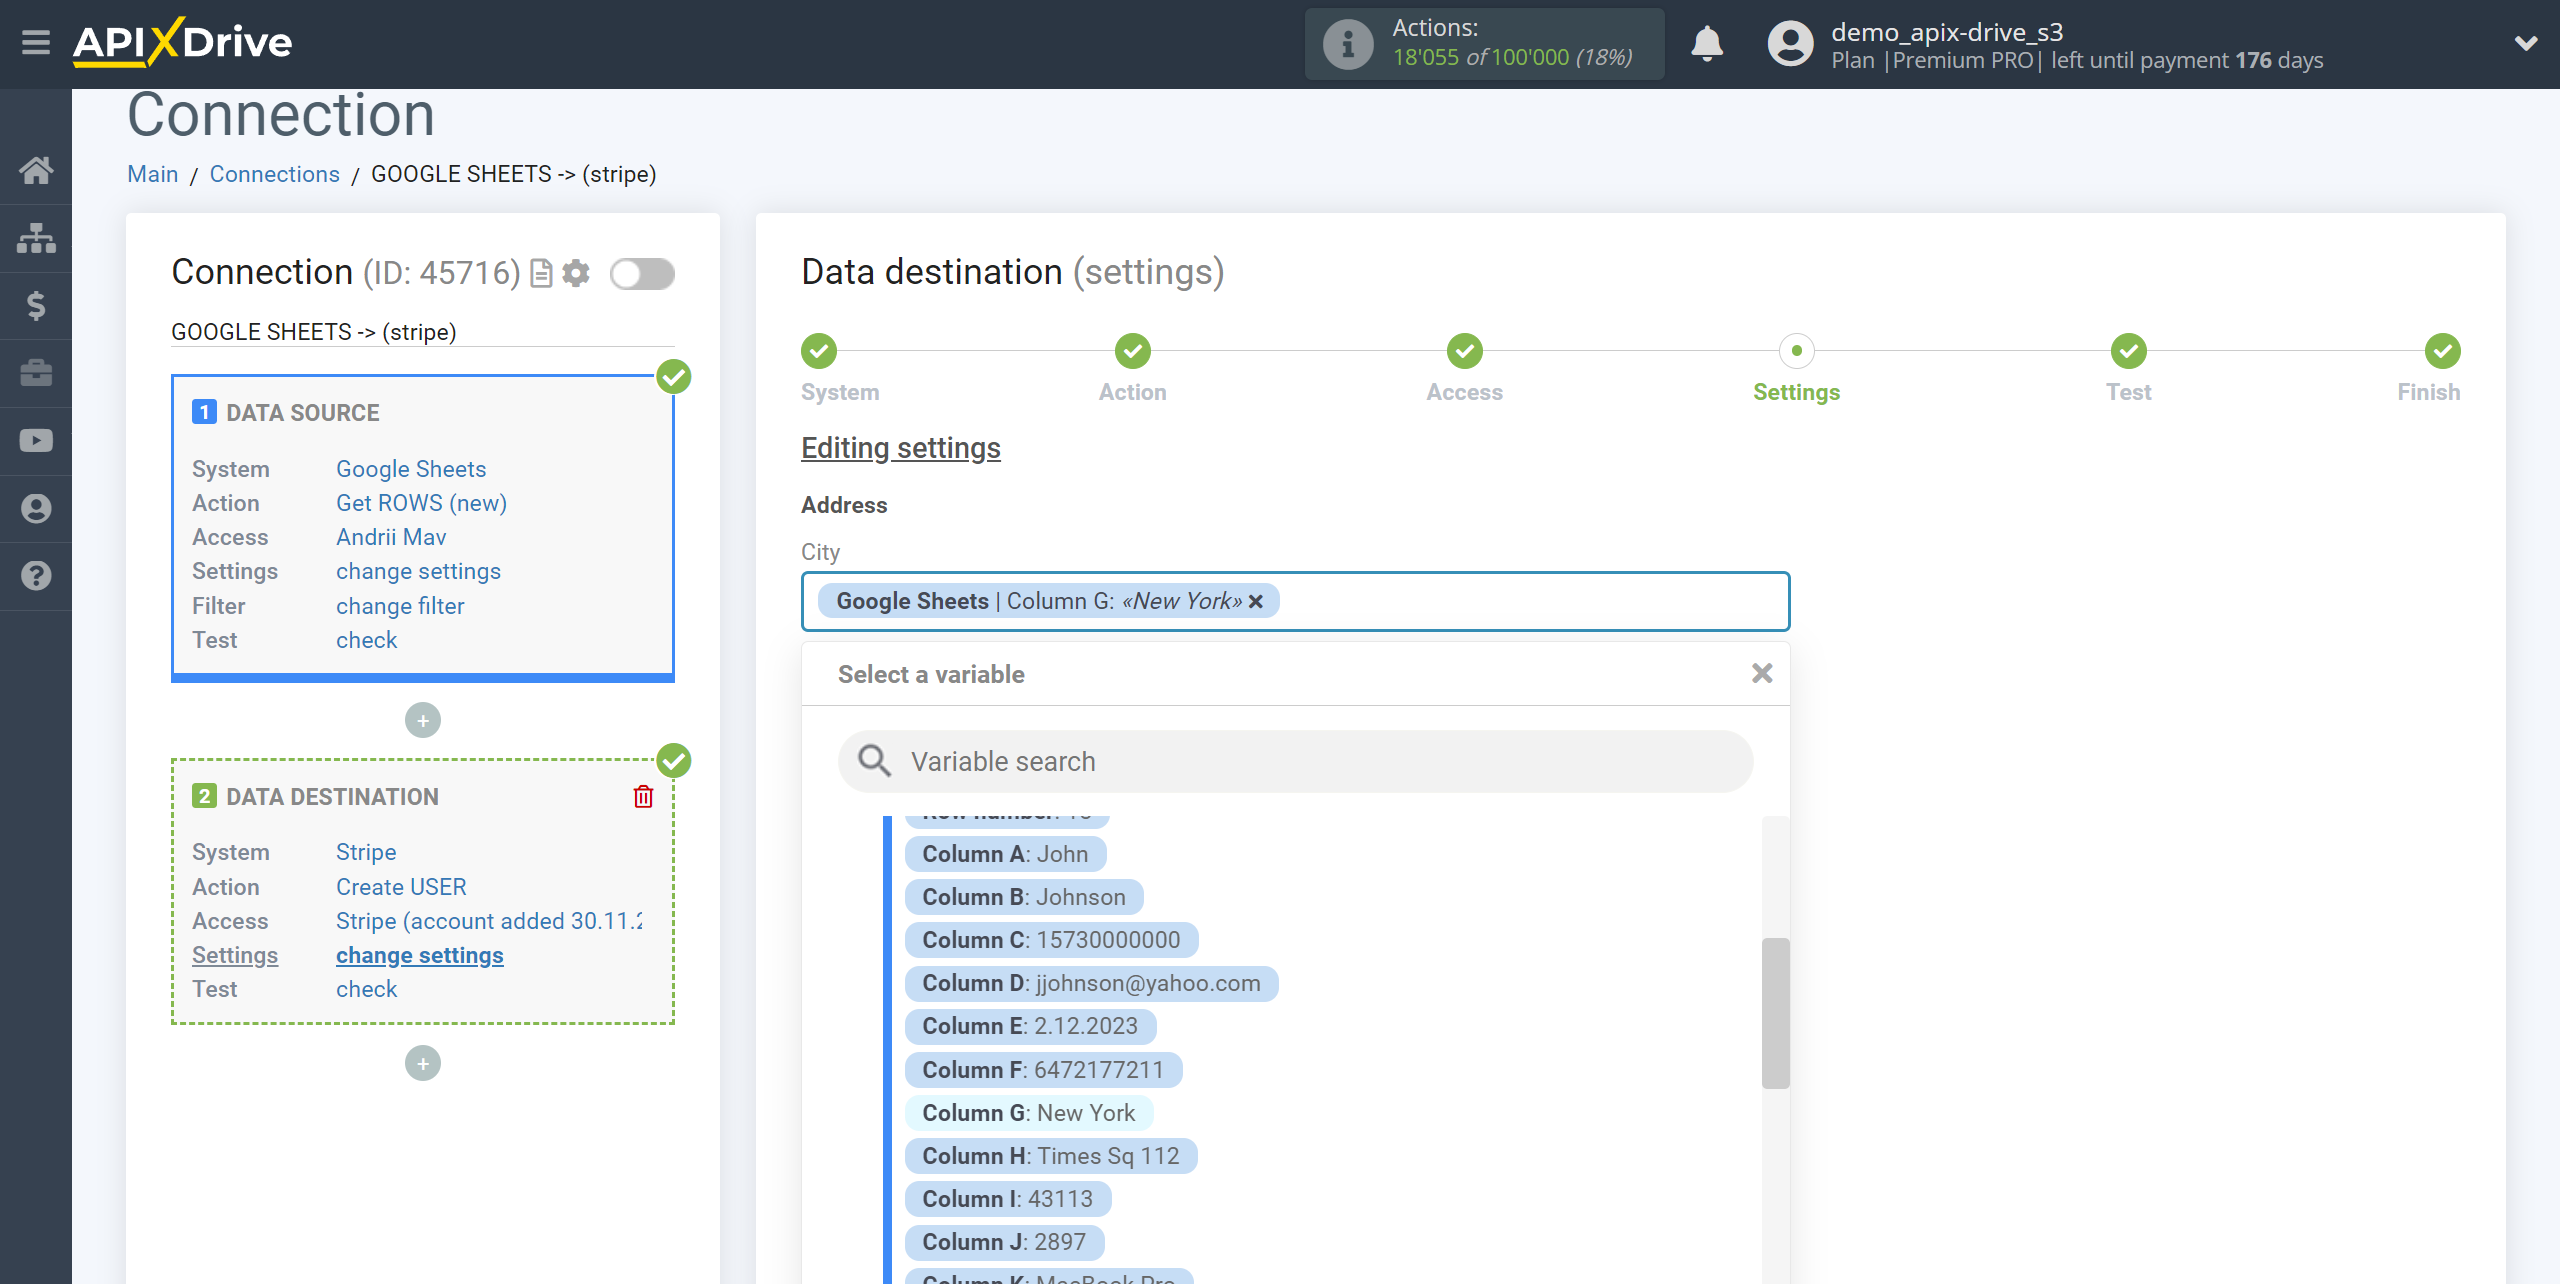Open the connections sitemap sidebar icon
2560x1284 pixels.
(x=36, y=238)
